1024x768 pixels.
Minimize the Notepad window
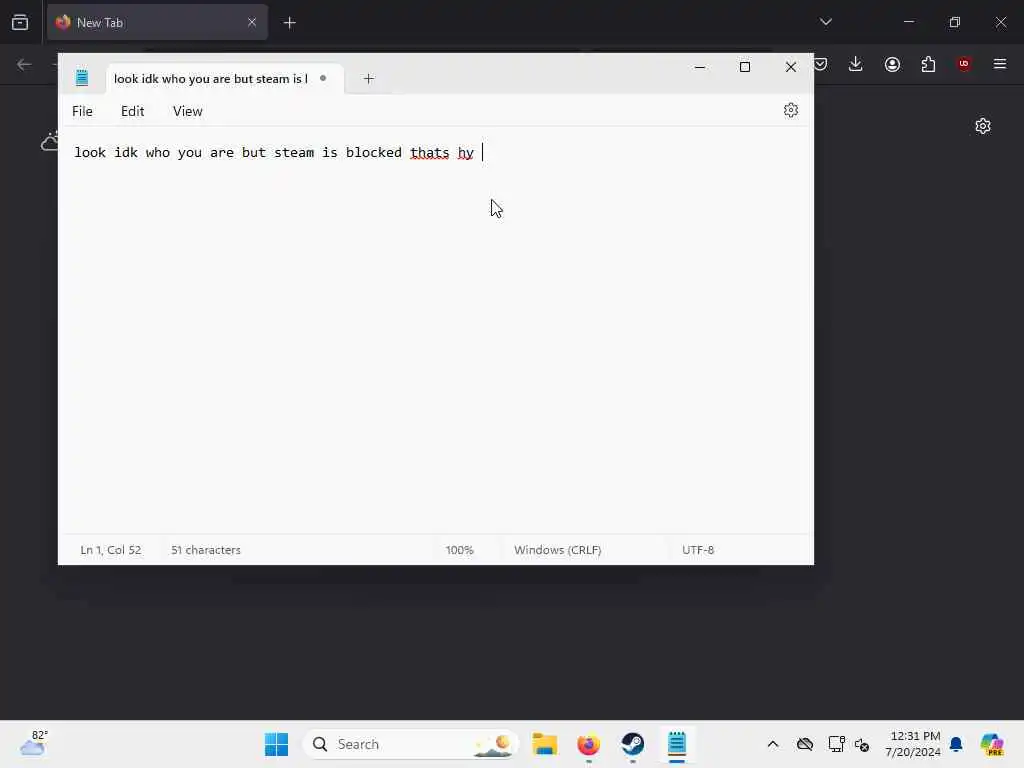tap(699, 67)
